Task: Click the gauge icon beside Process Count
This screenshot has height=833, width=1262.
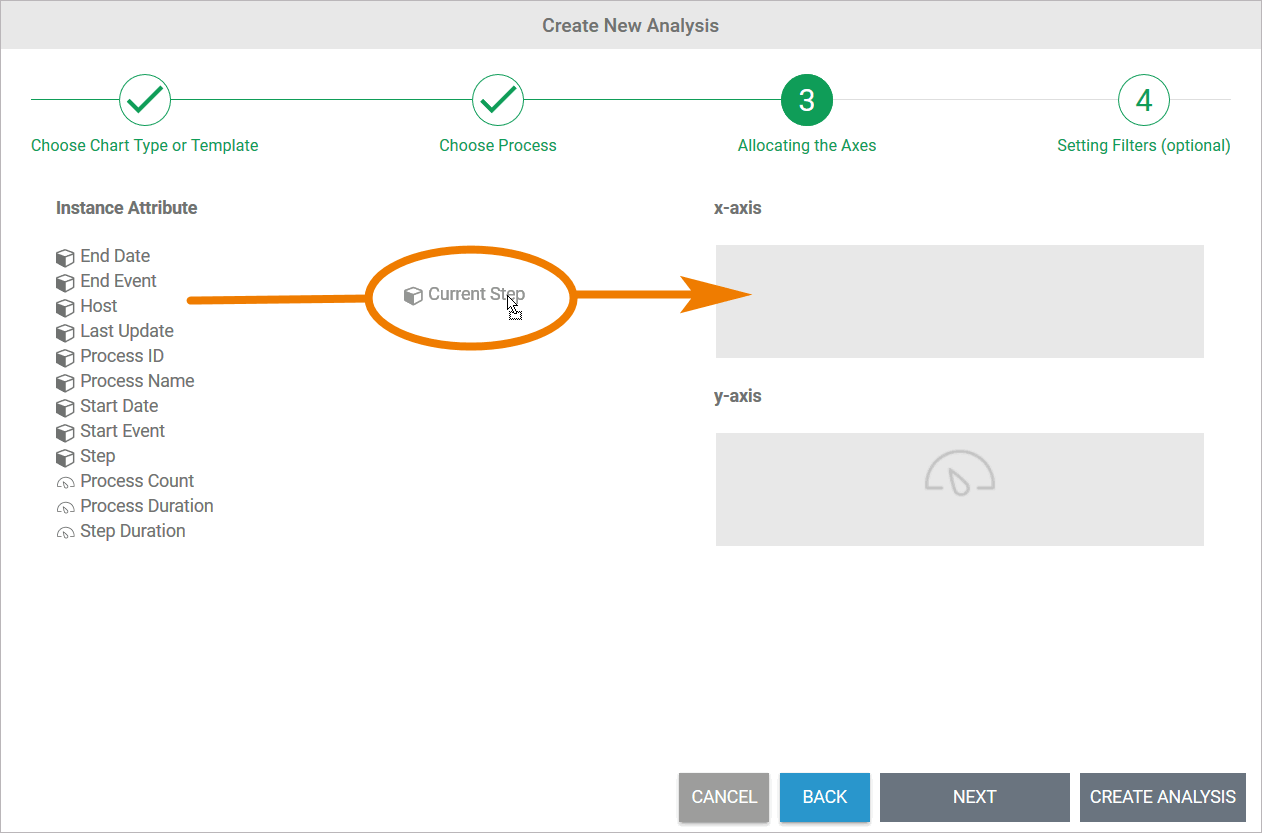Action: (66, 483)
